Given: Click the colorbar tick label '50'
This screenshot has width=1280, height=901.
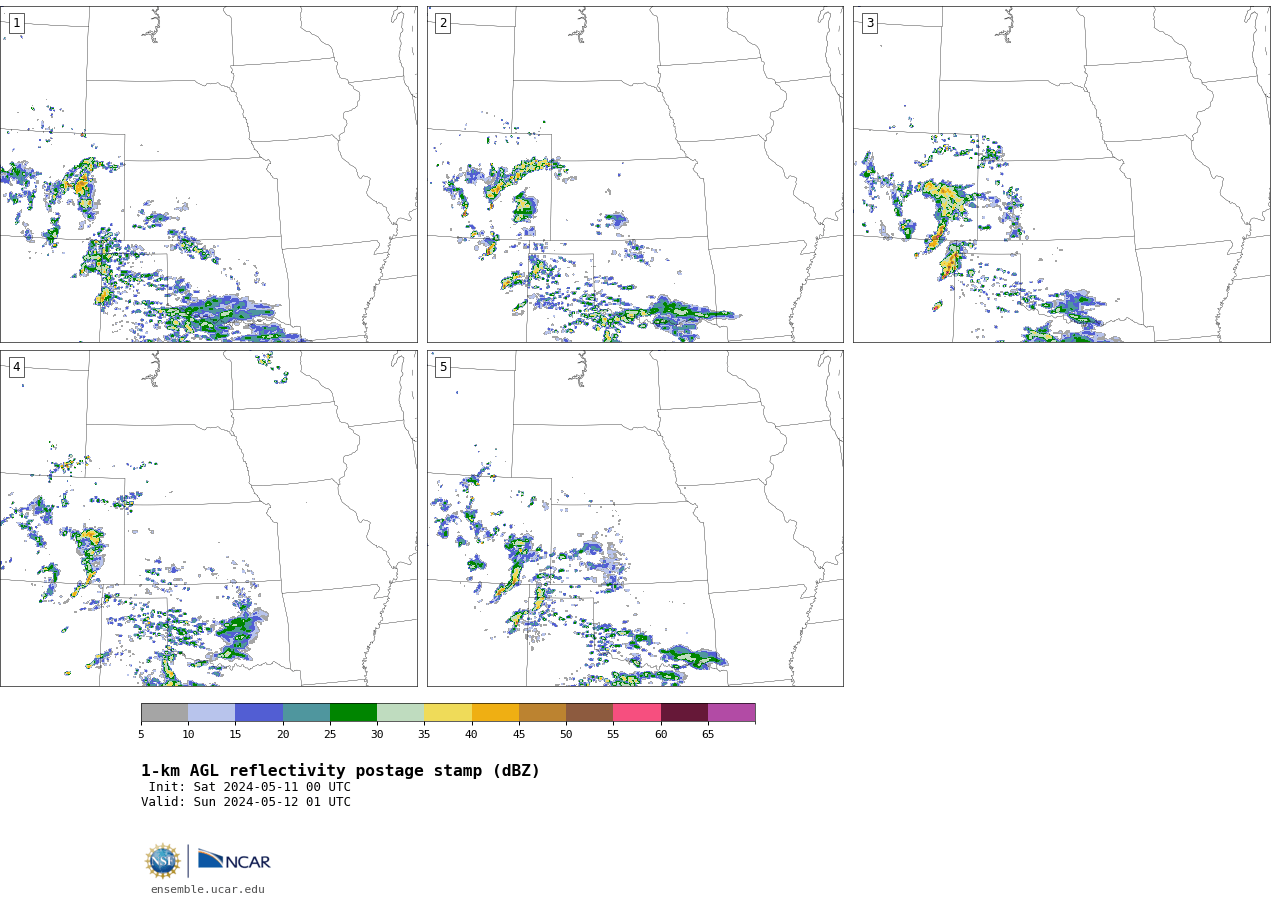Looking at the screenshot, I should (x=566, y=734).
